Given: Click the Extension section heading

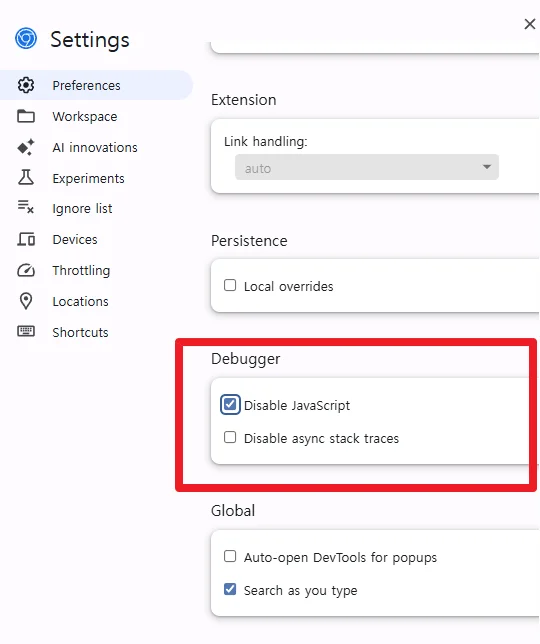Looking at the screenshot, I should coord(244,100).
